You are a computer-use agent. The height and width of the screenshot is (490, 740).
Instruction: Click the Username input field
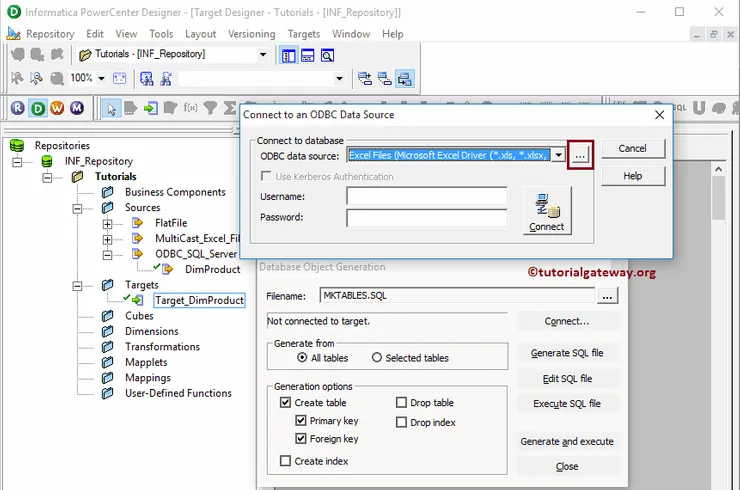tap(427, 196)
